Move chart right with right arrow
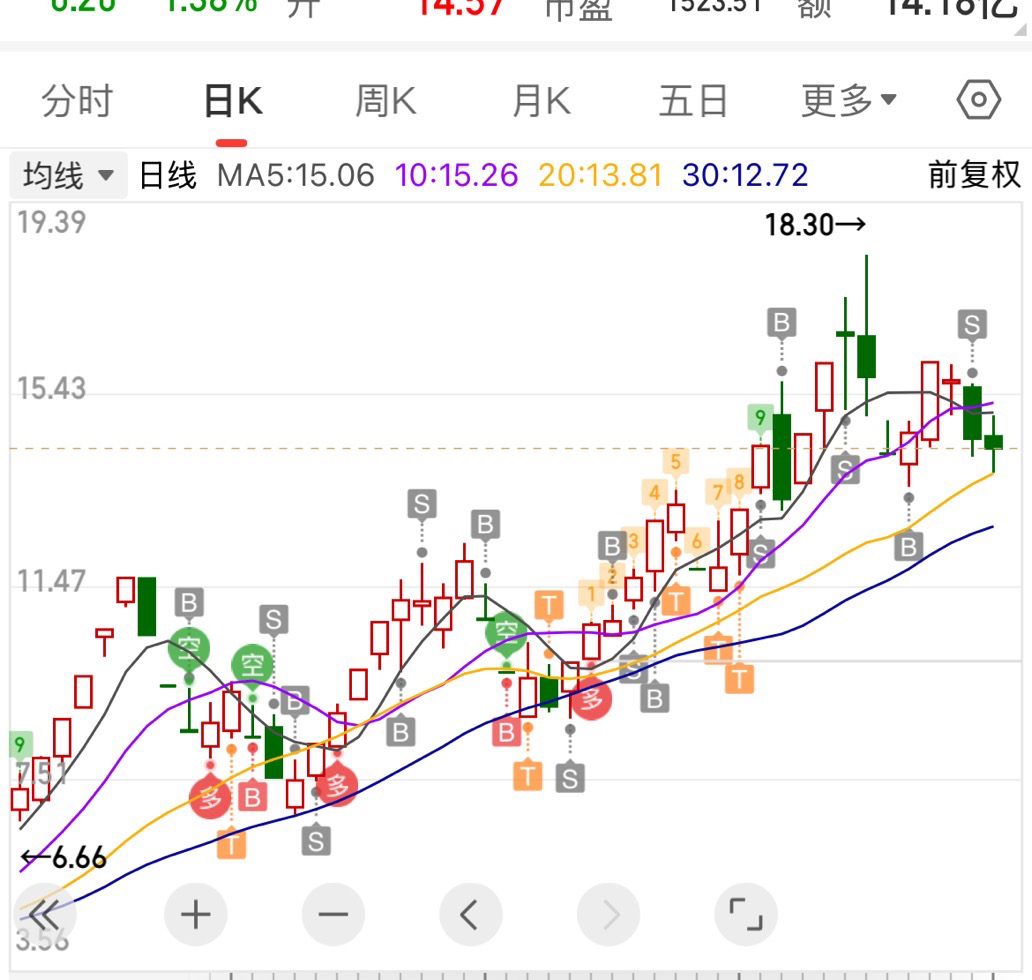 click(608, 915)
